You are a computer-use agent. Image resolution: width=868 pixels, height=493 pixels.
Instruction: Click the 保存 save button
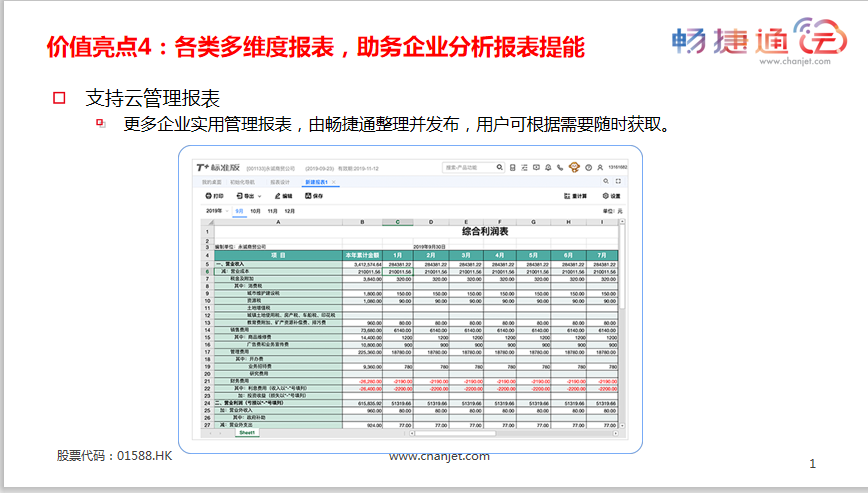point(314,196)
